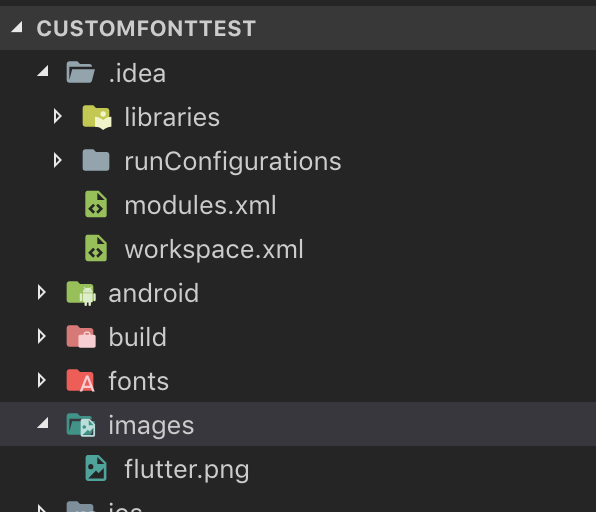This screenshot has width=596, height=512.
Task: Select the android folder name
Action: (154, 293)
